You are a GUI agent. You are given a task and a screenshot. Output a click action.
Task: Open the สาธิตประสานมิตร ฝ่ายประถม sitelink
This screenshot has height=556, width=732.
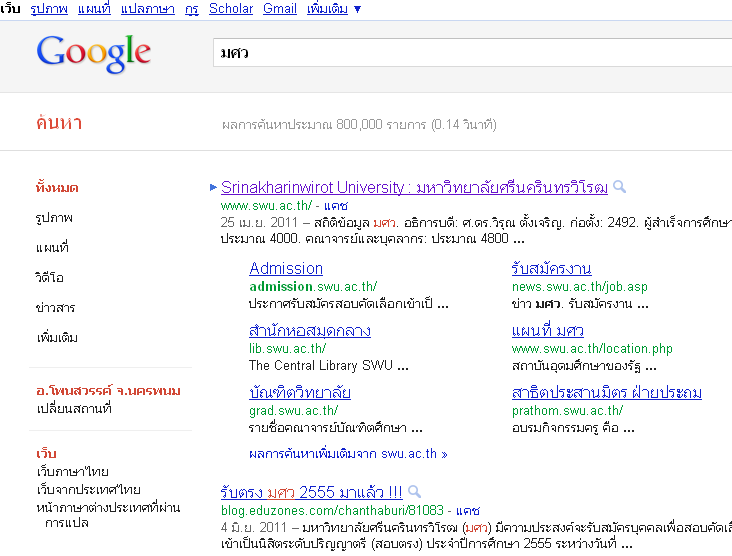(607, 393)
